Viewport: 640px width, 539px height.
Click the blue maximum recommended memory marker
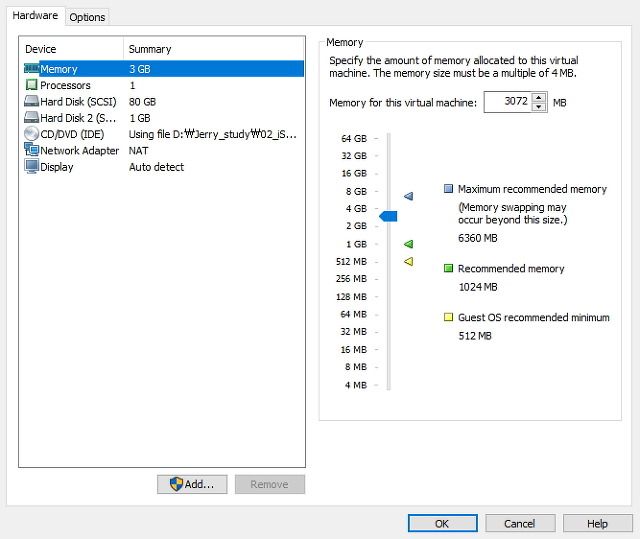[409, 196]
